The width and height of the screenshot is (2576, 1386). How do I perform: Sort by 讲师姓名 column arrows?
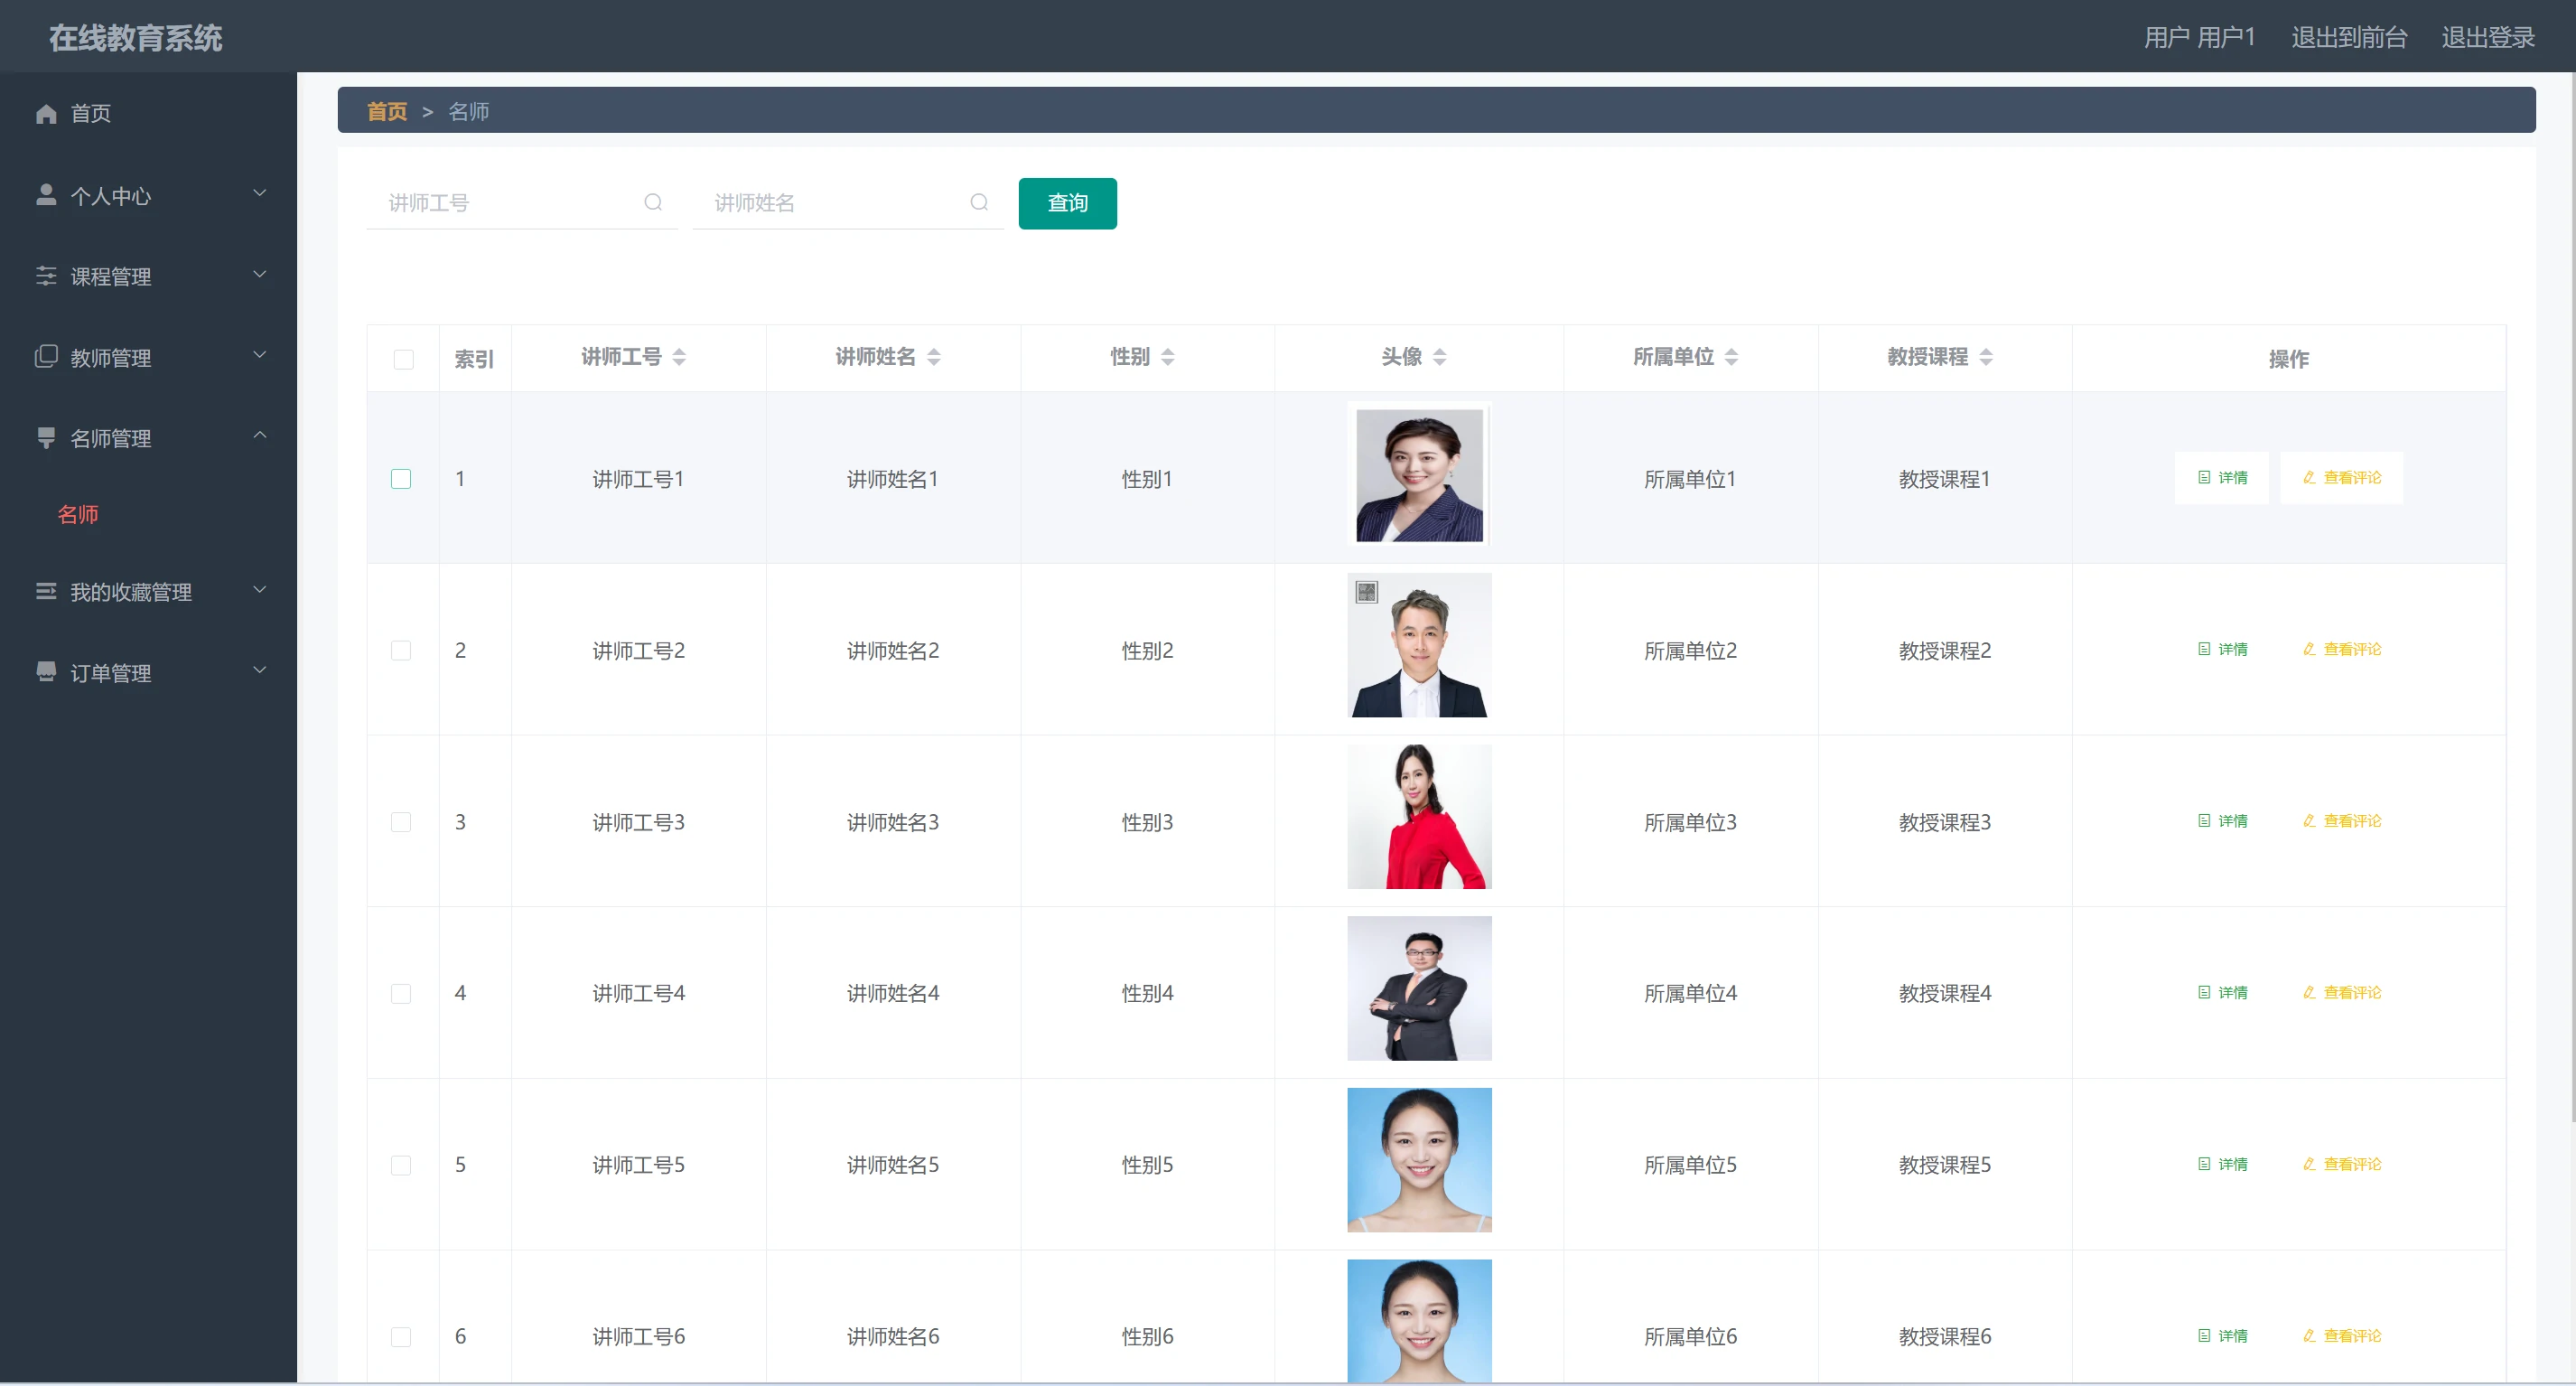[934, 357]
